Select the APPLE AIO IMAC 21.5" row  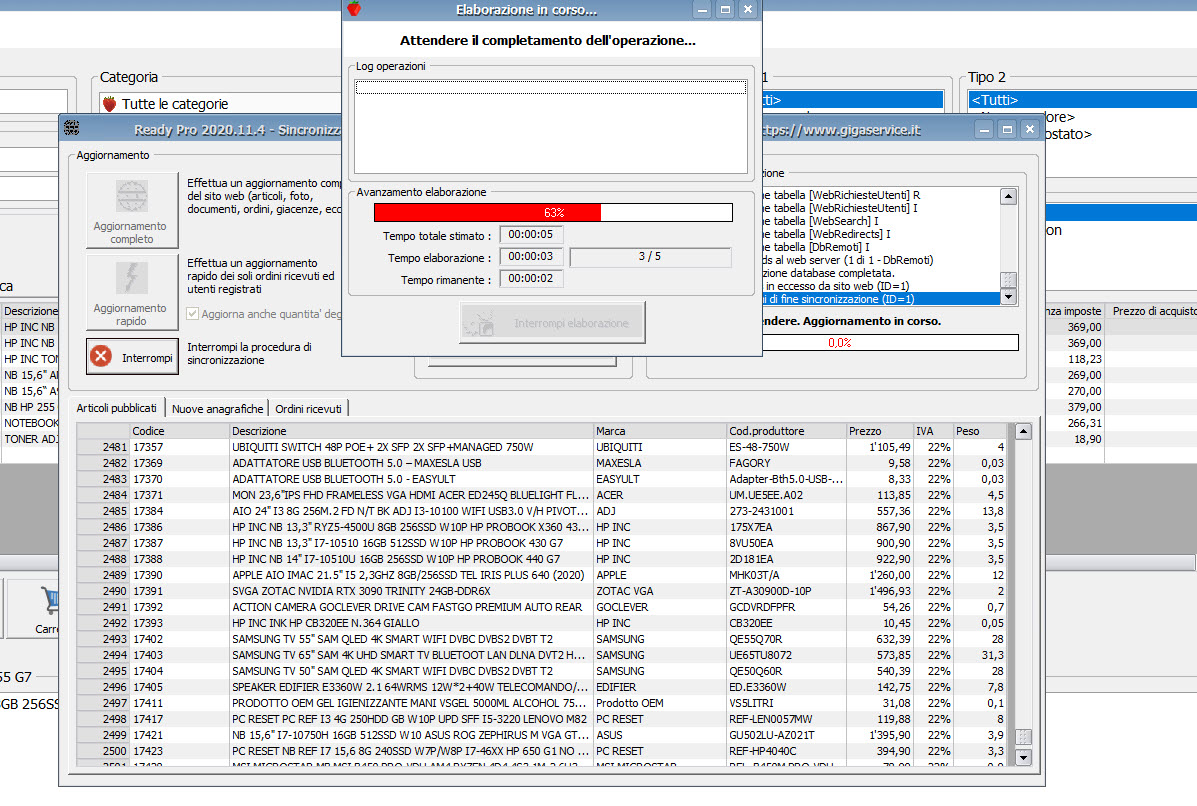(542, 575)
